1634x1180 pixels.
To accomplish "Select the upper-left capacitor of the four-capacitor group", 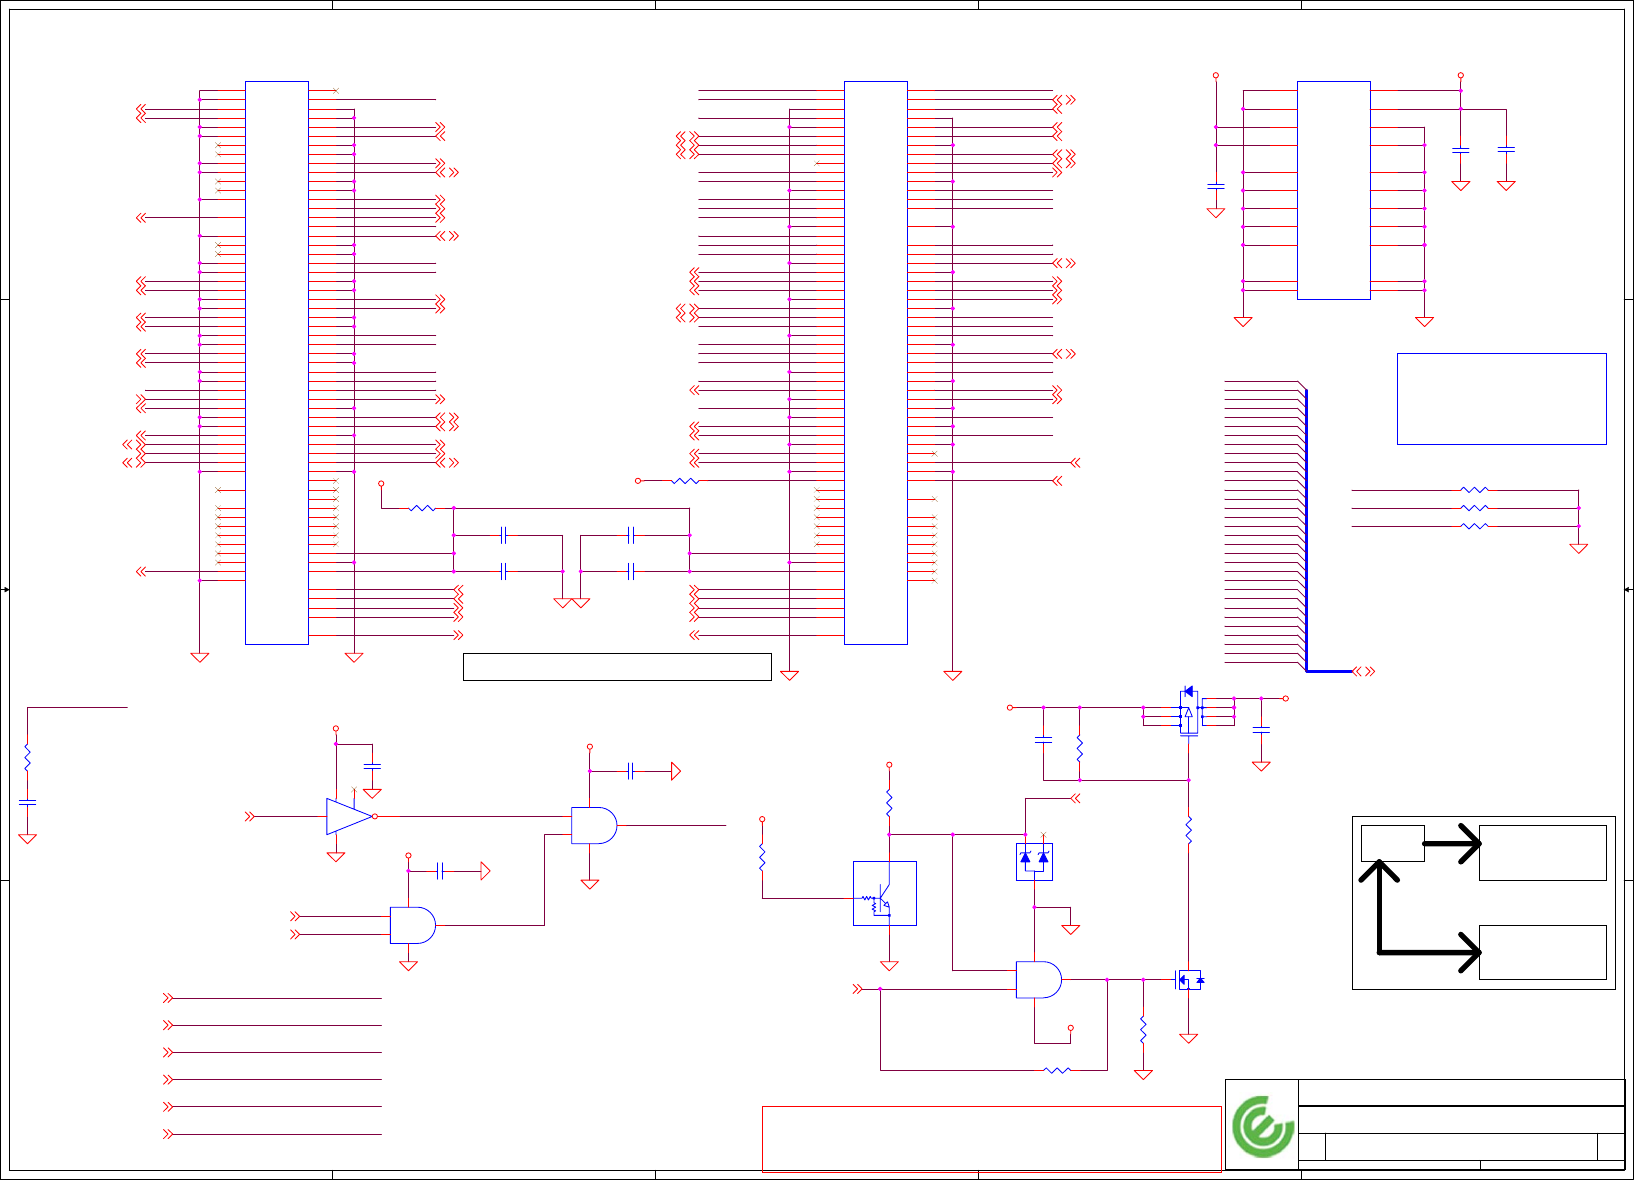I will click(504, 535).
